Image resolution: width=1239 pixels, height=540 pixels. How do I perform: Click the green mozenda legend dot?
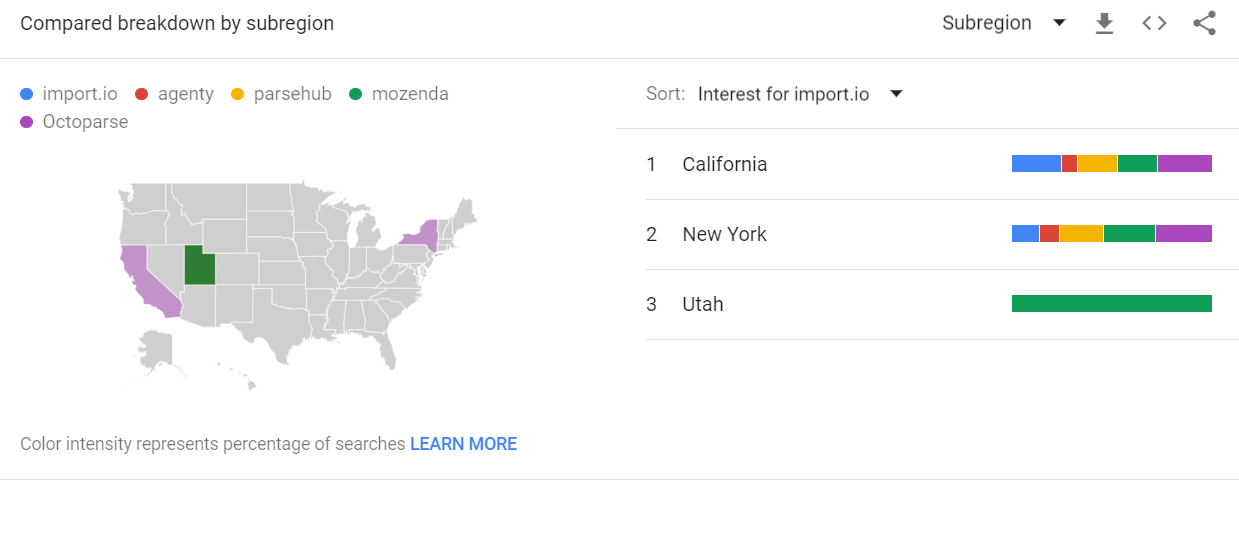coord(355,94)
